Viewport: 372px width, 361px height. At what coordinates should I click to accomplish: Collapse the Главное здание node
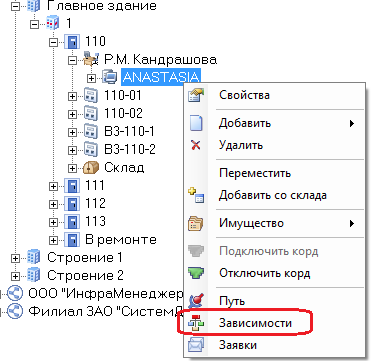[16, 6]
